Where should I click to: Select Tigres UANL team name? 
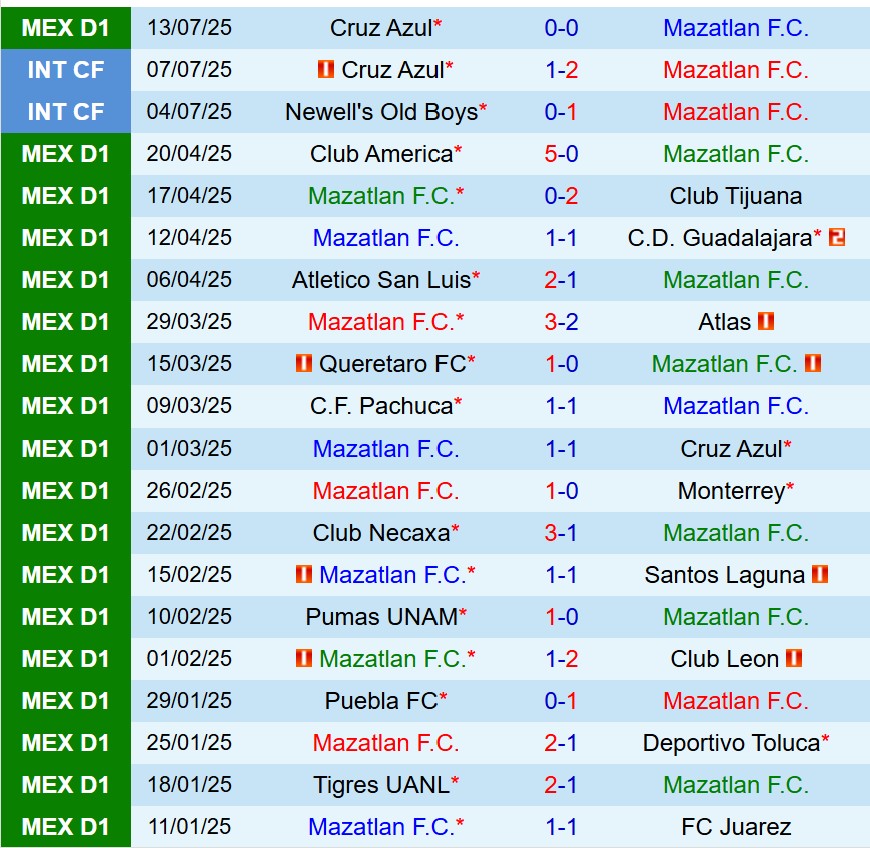pos(381,785)
